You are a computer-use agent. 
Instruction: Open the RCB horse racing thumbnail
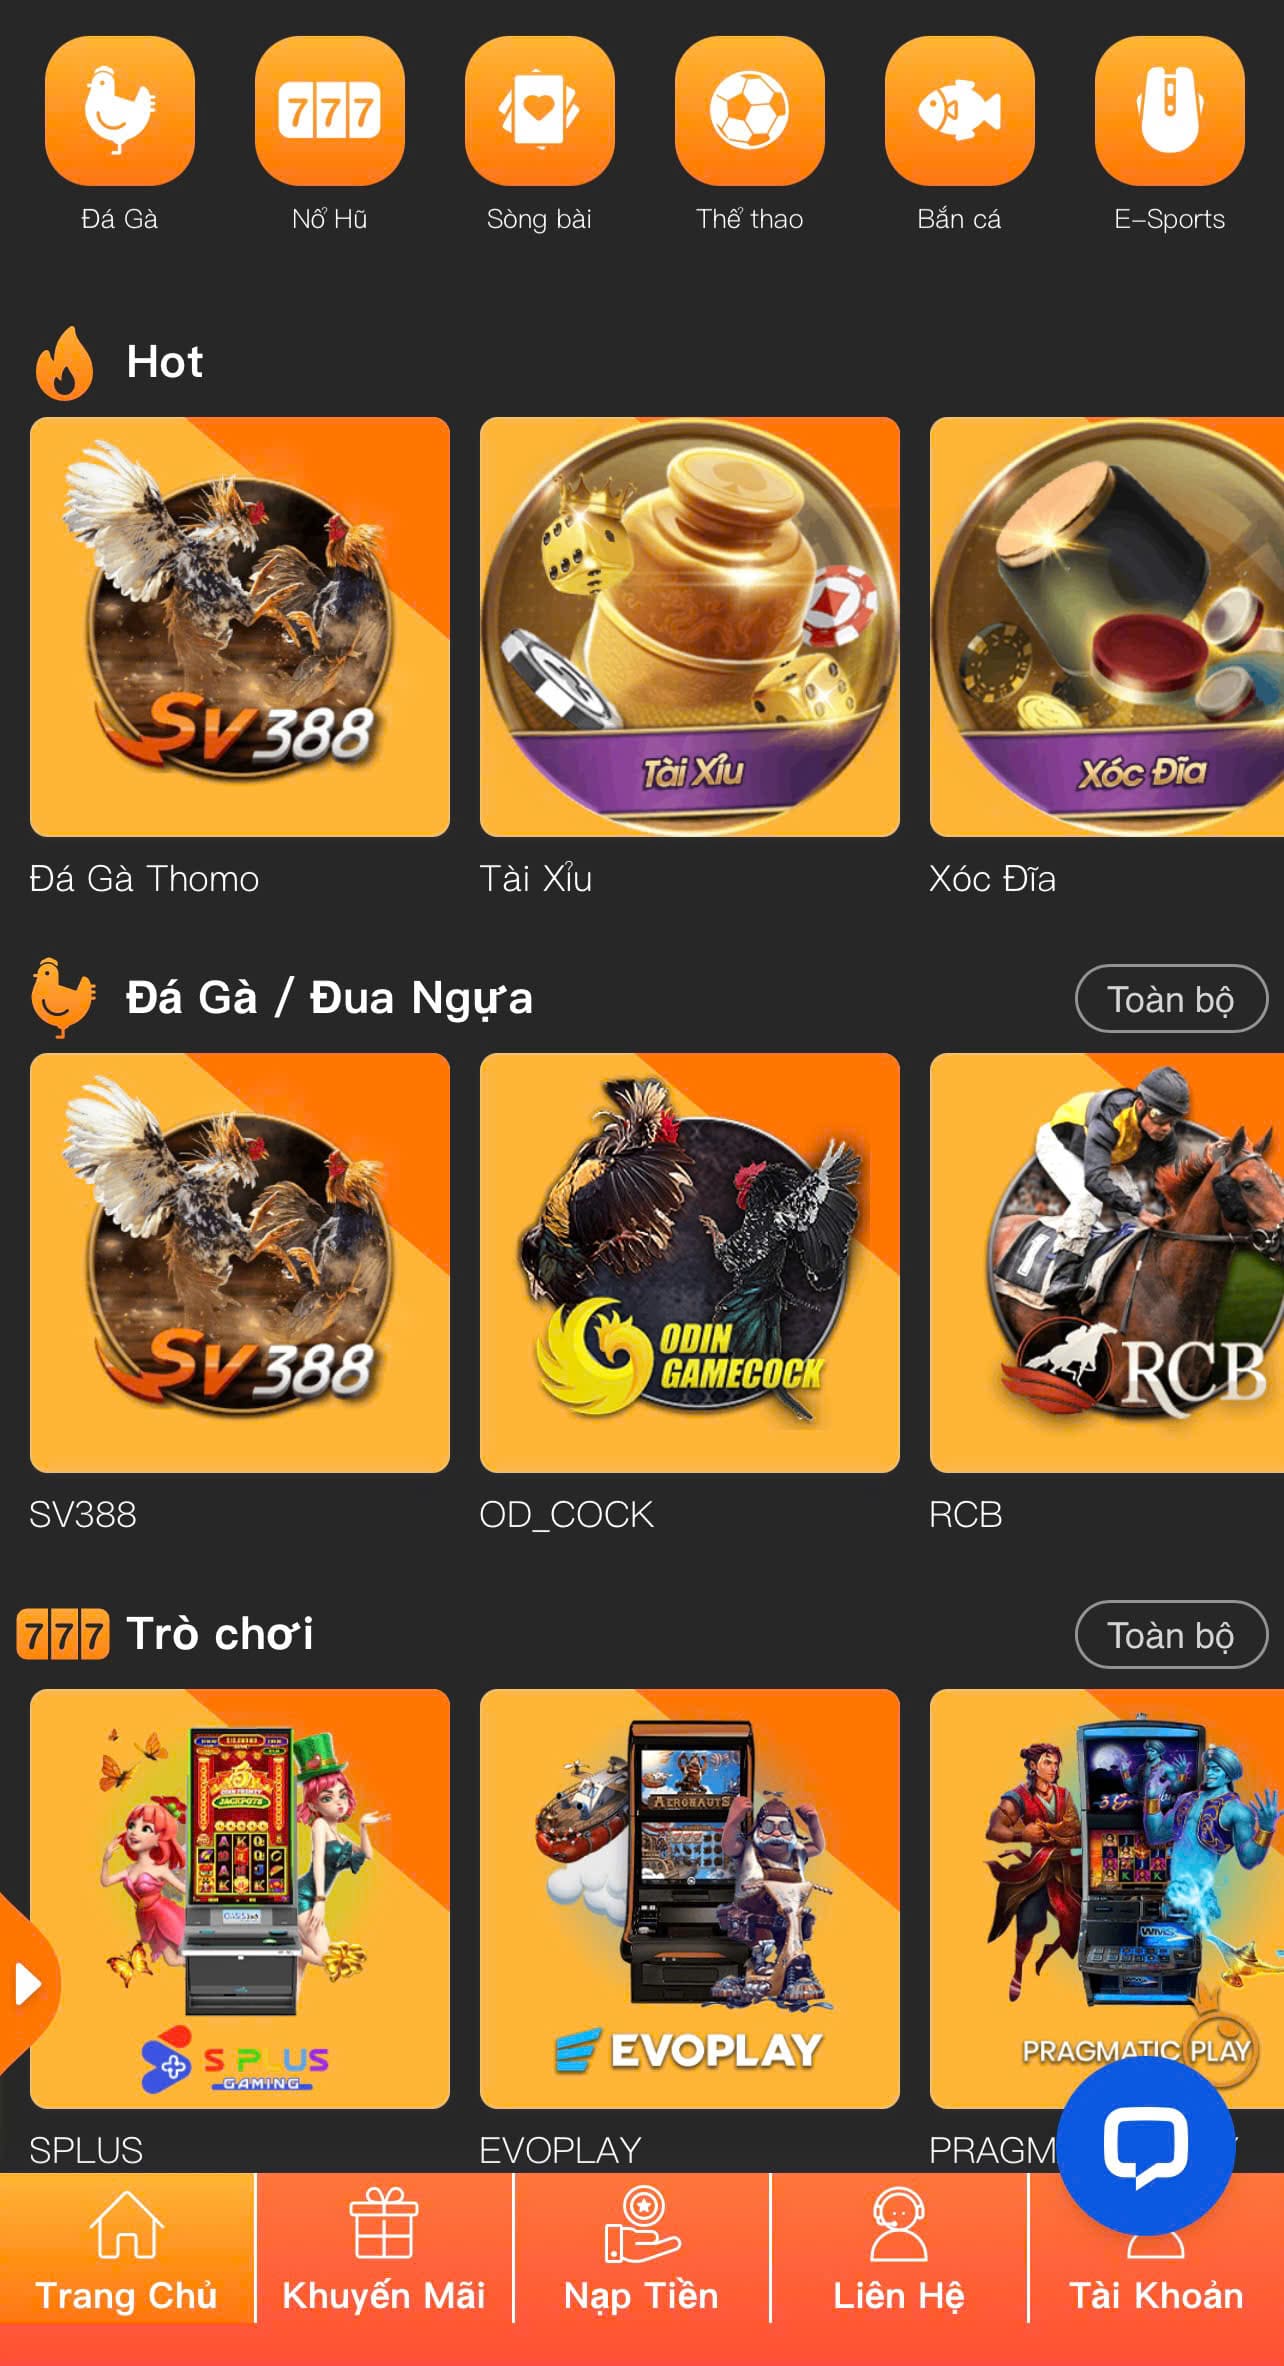1107,1263
